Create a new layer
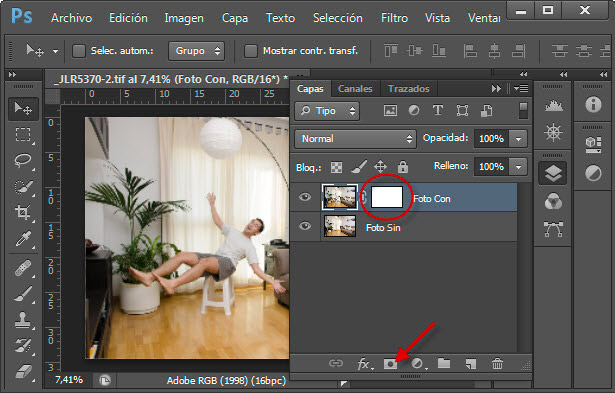 point(471,364)
